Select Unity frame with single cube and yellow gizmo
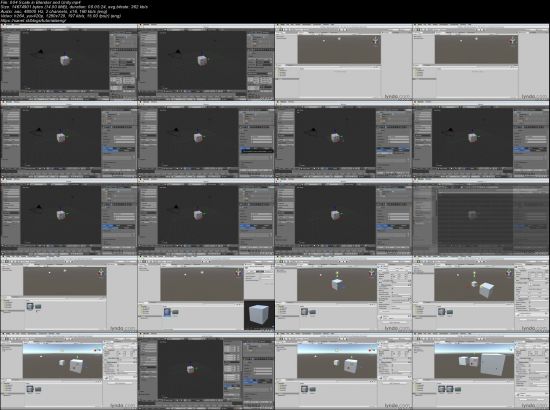Image resolution: width=550 pixels, height=410 pixels. pos(343,294)
